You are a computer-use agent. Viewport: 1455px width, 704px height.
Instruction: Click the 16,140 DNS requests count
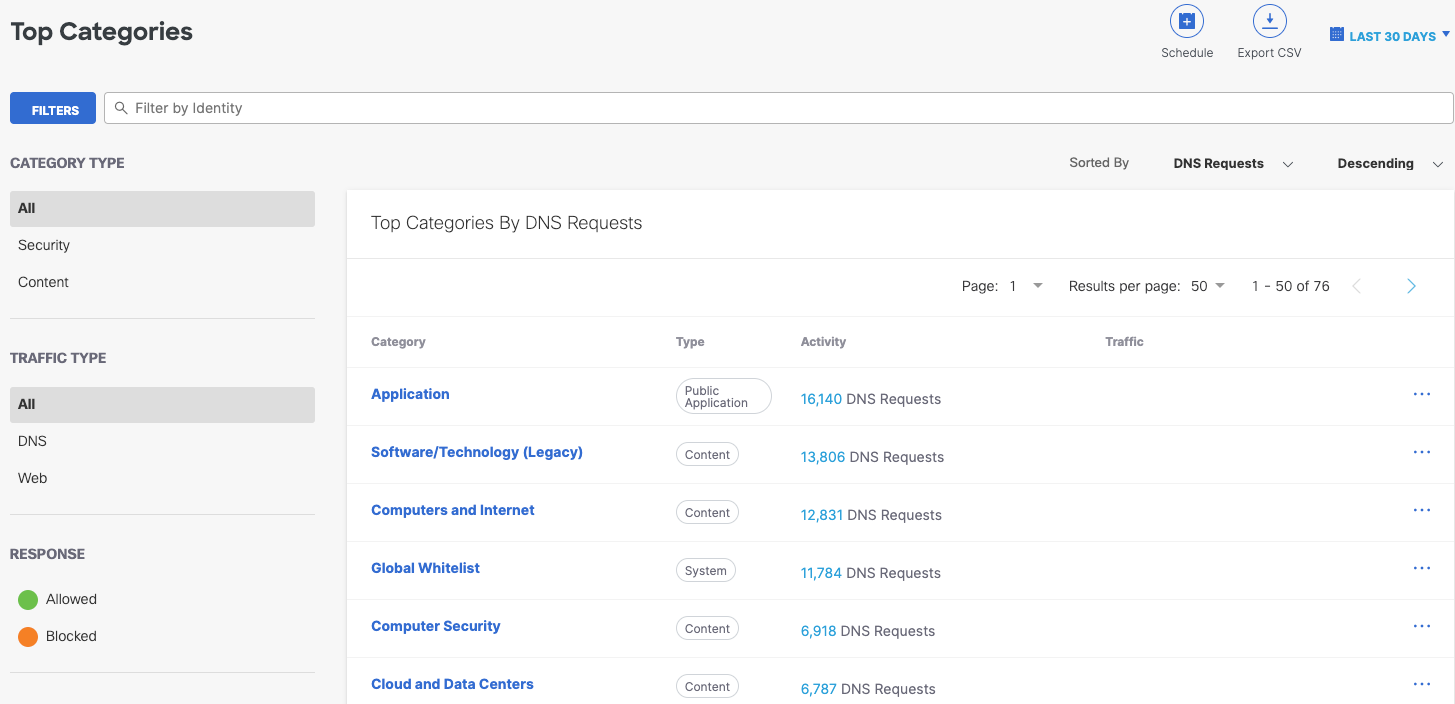pyautogui.click(x=821, y=399)
